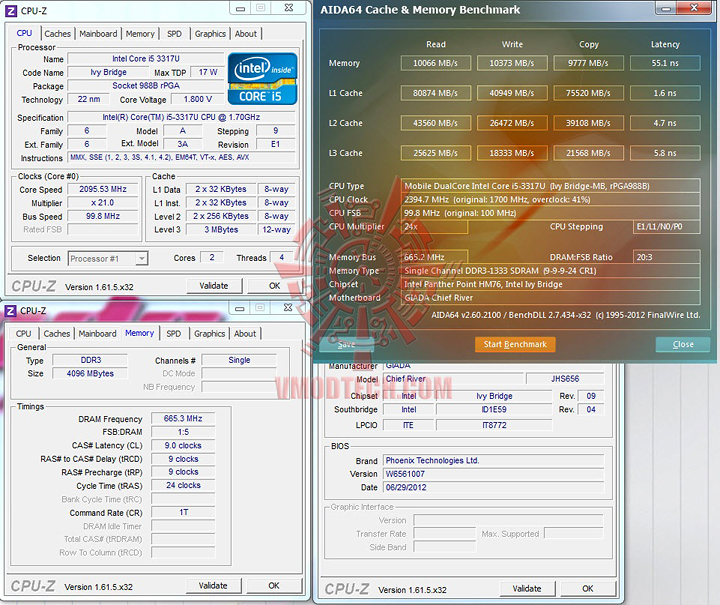
Task: Click LPCIO model IT8772
Action: pos(494,425)
